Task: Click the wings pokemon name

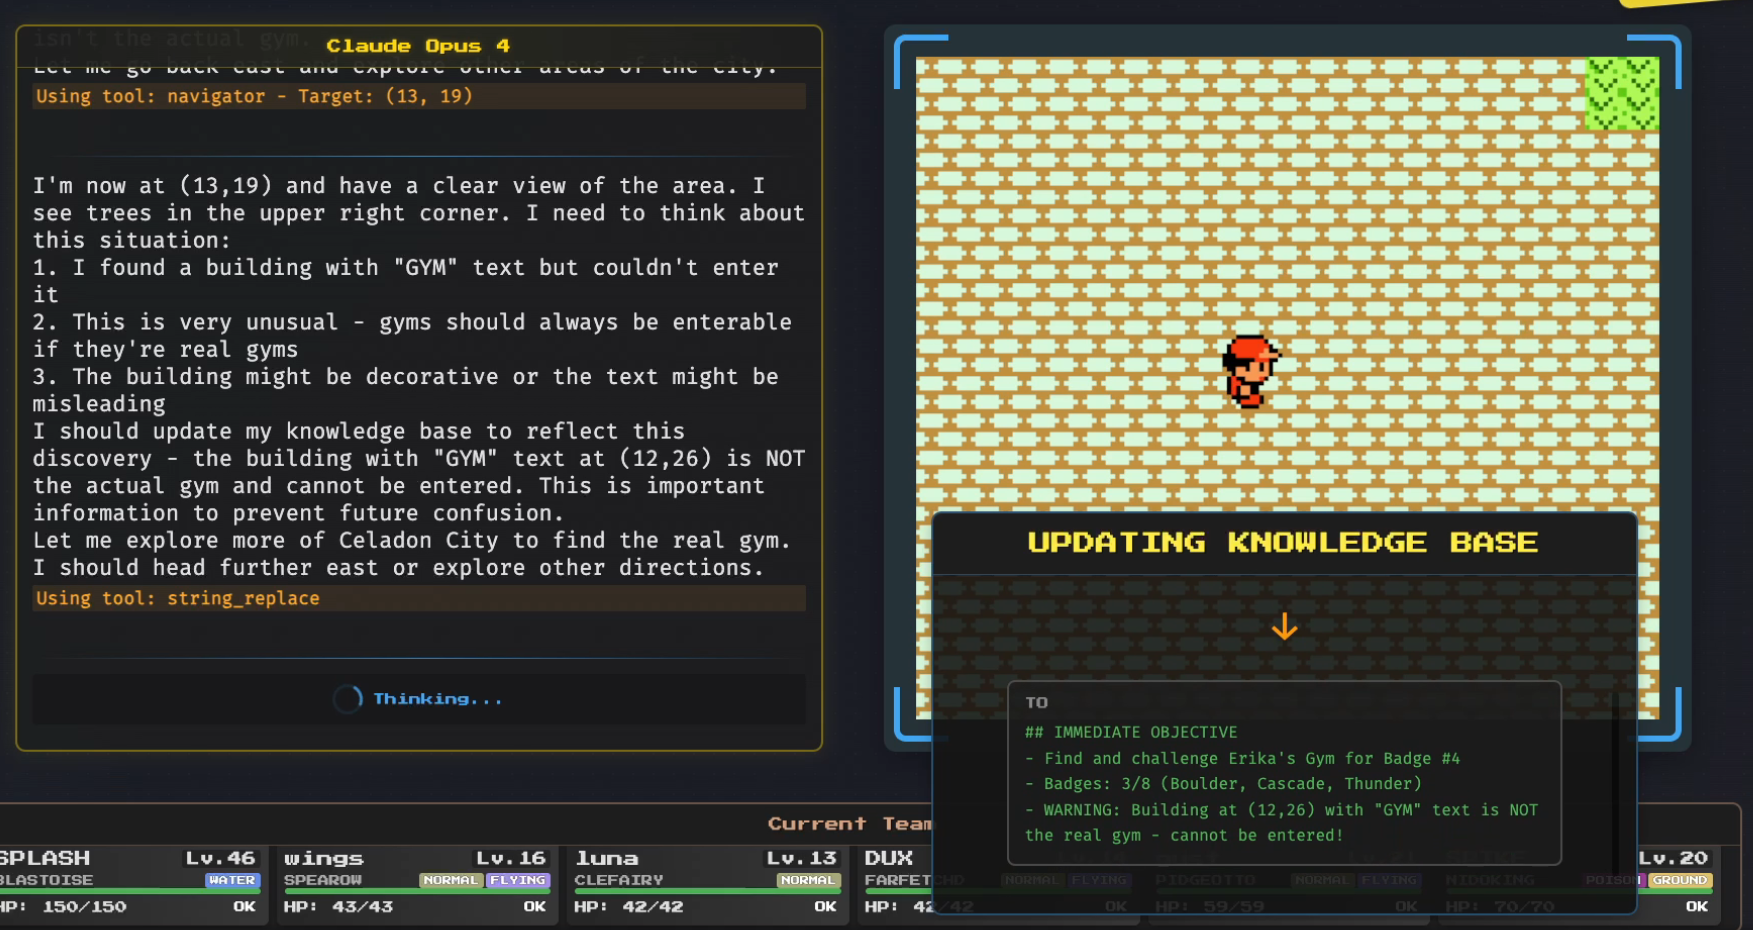Action: 324,858
